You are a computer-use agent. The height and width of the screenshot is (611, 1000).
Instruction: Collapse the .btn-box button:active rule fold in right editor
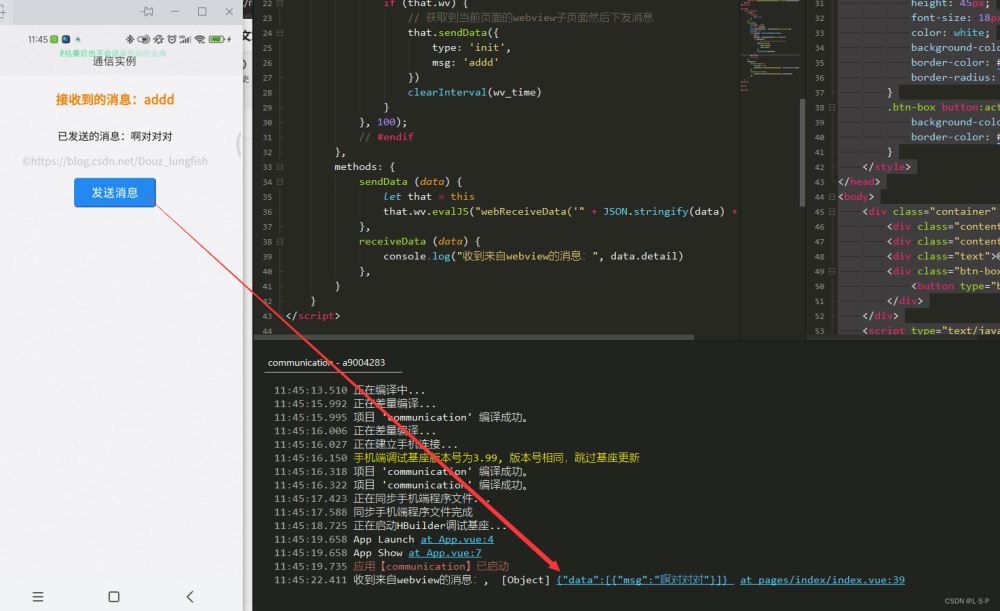pyautogui.click(x=832, y=108)
